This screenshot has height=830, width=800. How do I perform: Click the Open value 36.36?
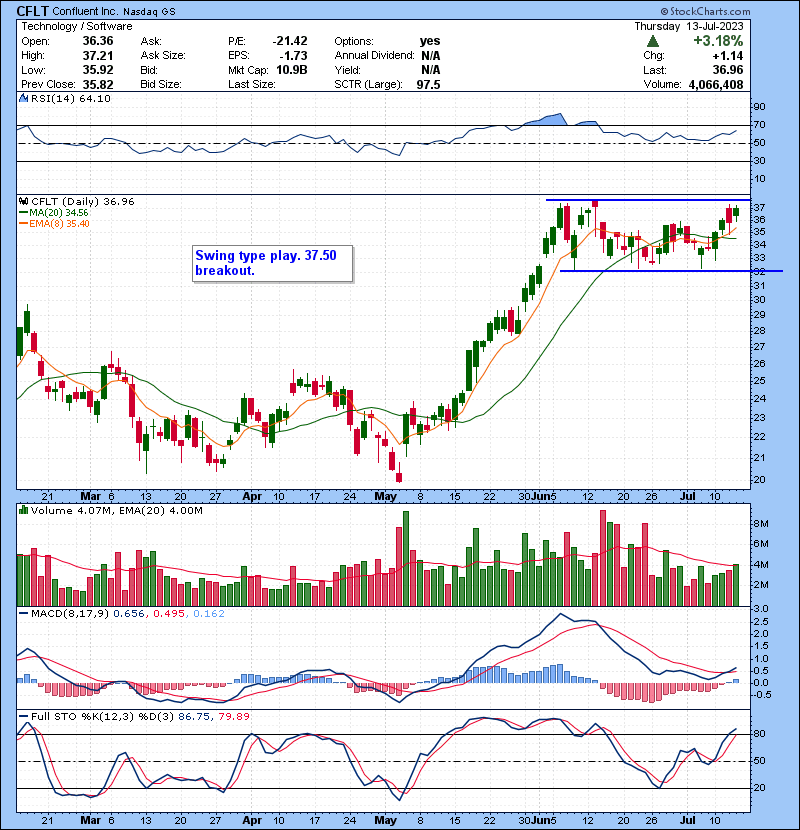98,41
